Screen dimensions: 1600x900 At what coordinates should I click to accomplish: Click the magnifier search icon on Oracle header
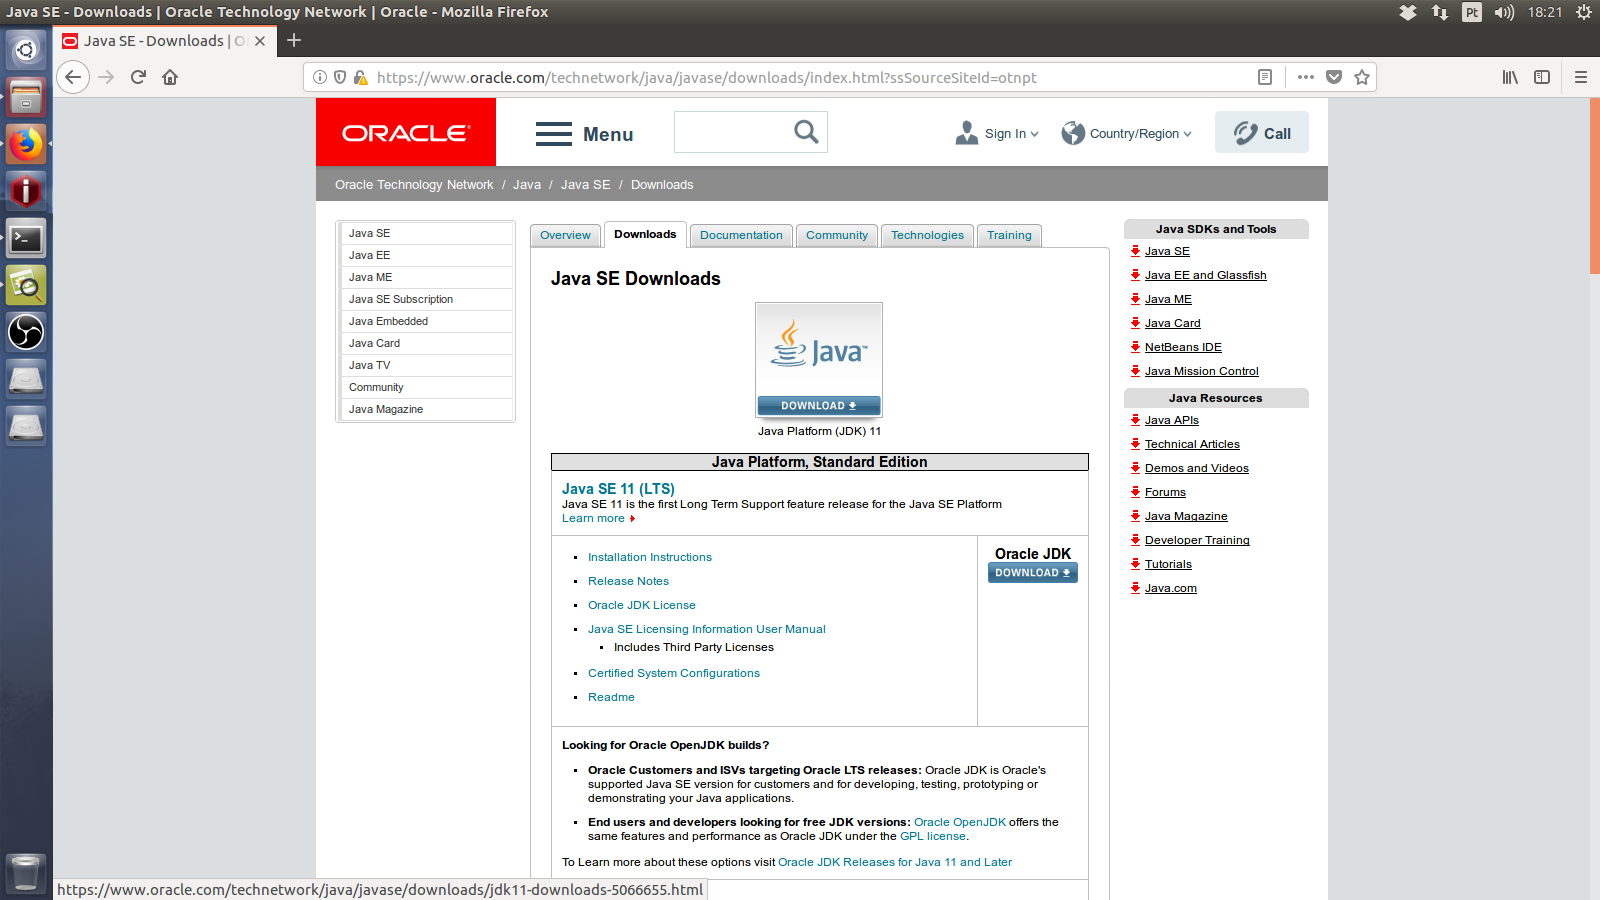click(806, 132)
